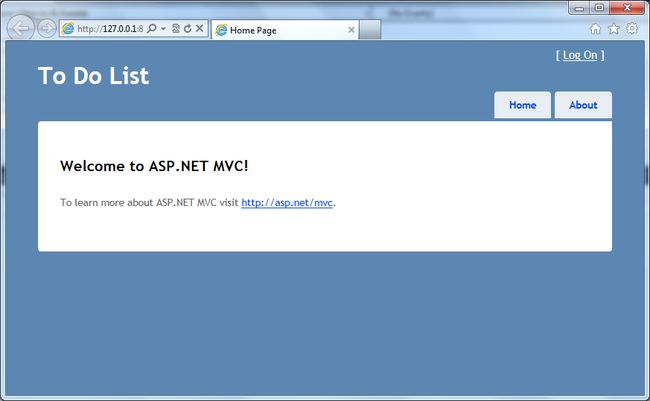Go forward with the Forward arrow button
This screenshot has height=401, width=650.
coord(46,29)
